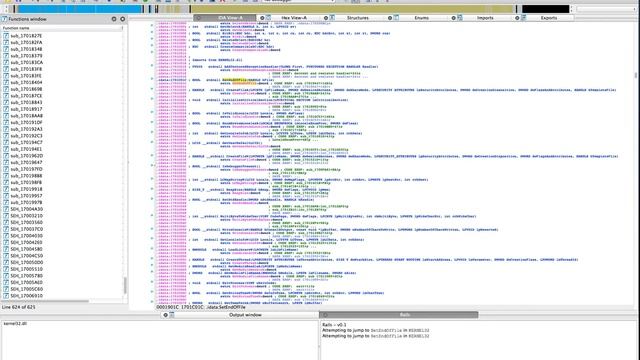
Task: Click the Functions window title icon
Action: coord(4,19)
